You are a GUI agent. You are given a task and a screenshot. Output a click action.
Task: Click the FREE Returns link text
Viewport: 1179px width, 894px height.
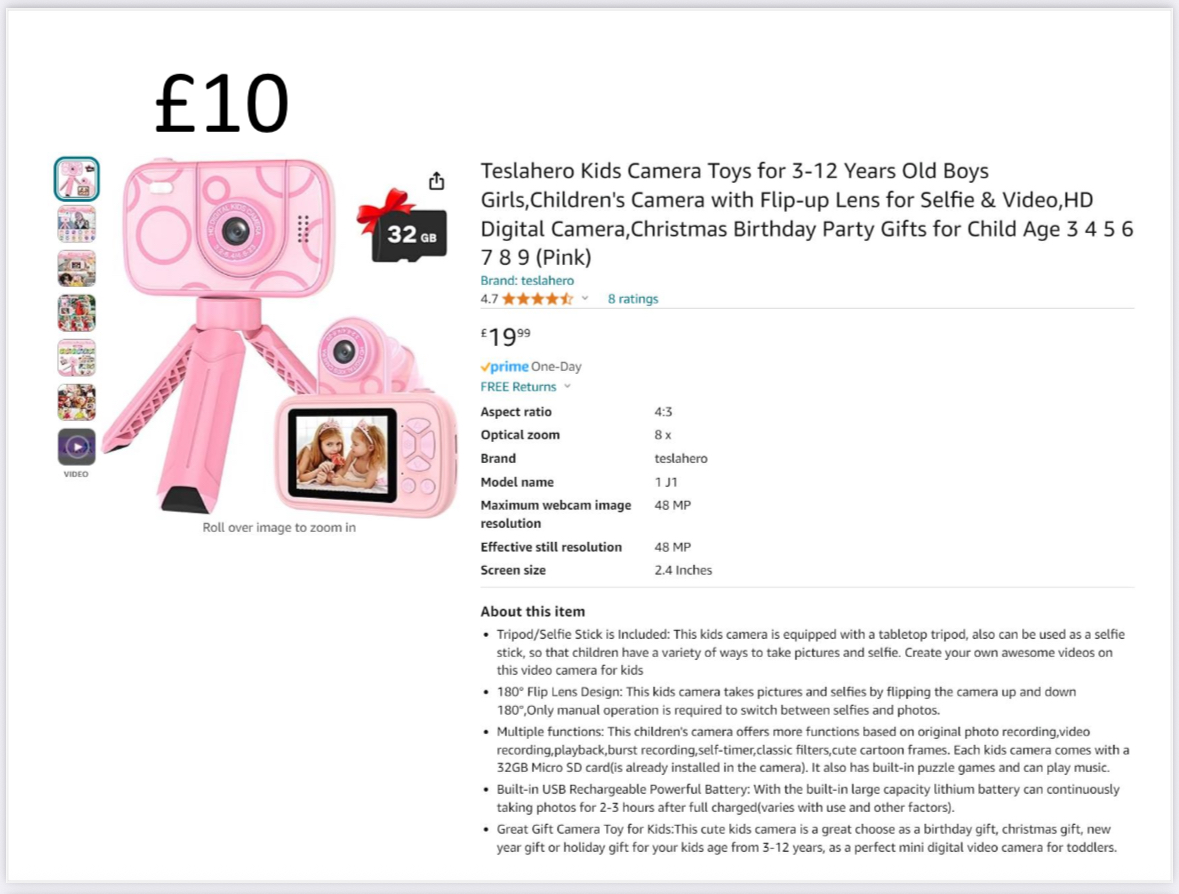pos(518,387)
